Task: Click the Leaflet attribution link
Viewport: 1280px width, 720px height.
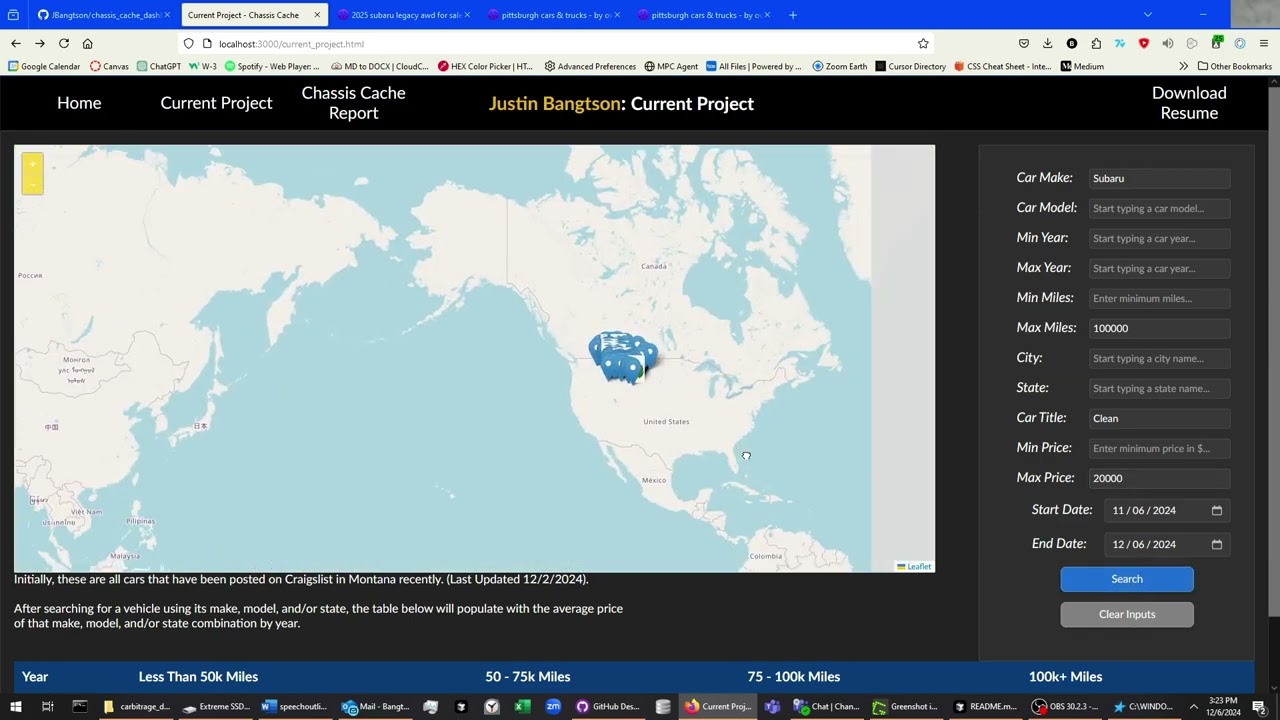Action: click(x=914, y=566)
